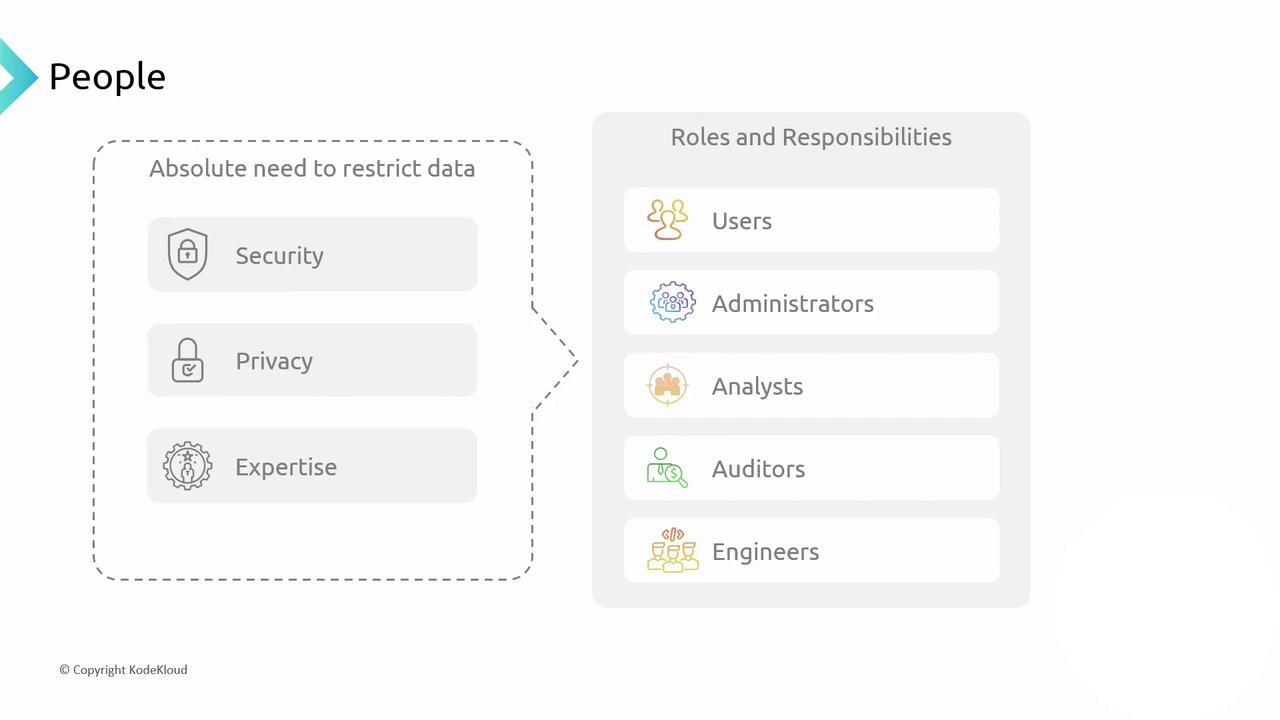Screen dimensions: 1280x720
Task: Choose the Administrators role label
Action: click(792, 304)
